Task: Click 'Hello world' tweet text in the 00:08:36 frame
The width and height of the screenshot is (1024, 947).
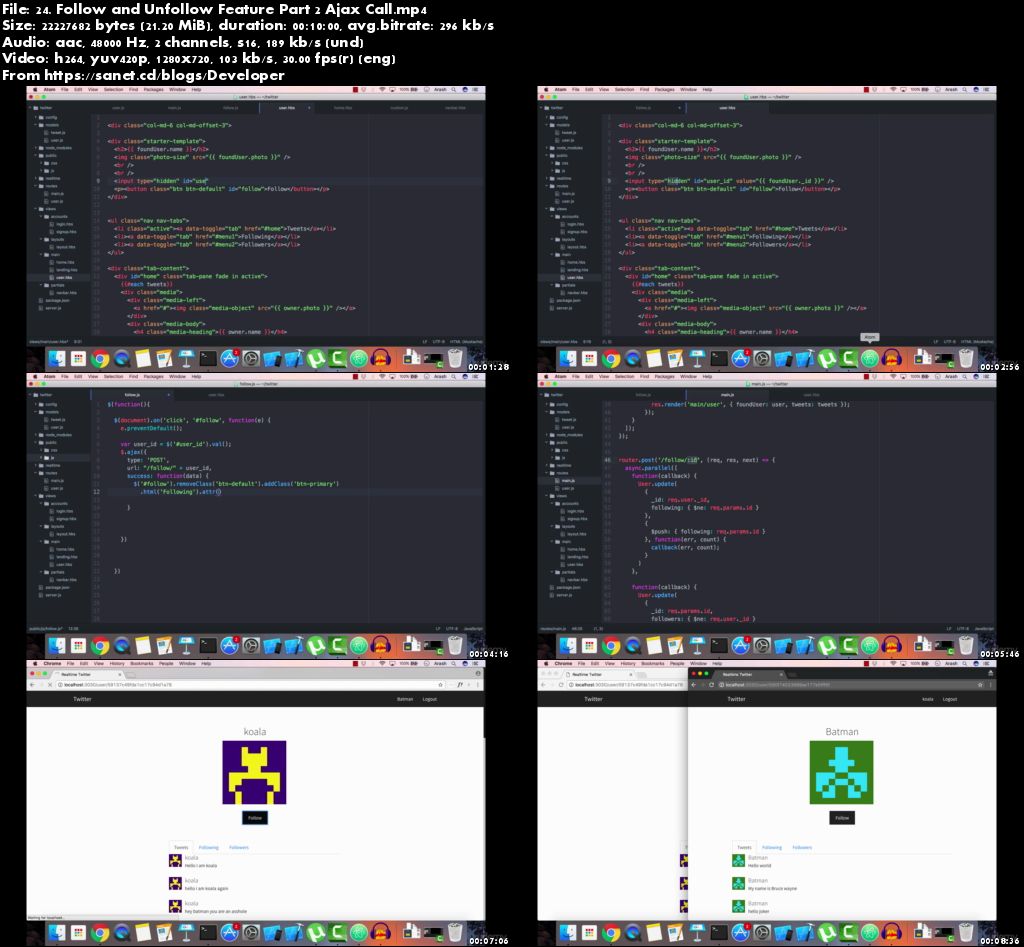Action: coord(760,865)
